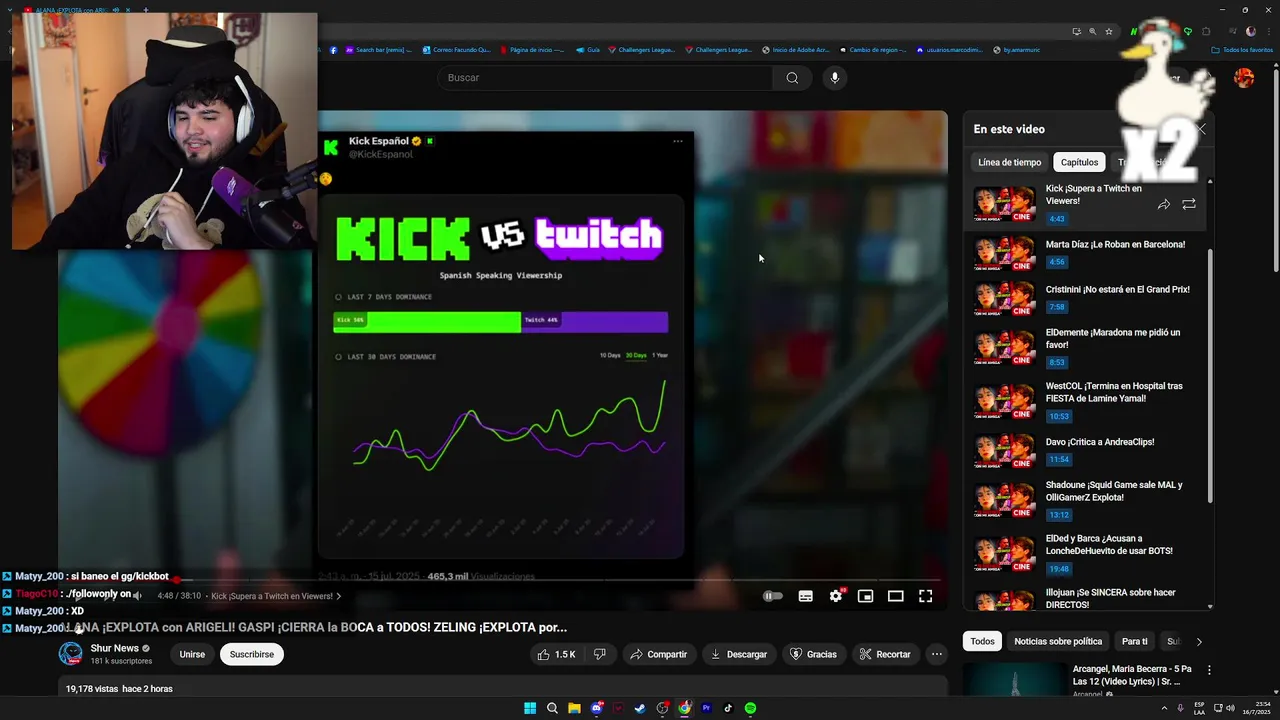Jump to Davo Critica a AndreaClips chapter
1280x720 pixels.
1086,451
